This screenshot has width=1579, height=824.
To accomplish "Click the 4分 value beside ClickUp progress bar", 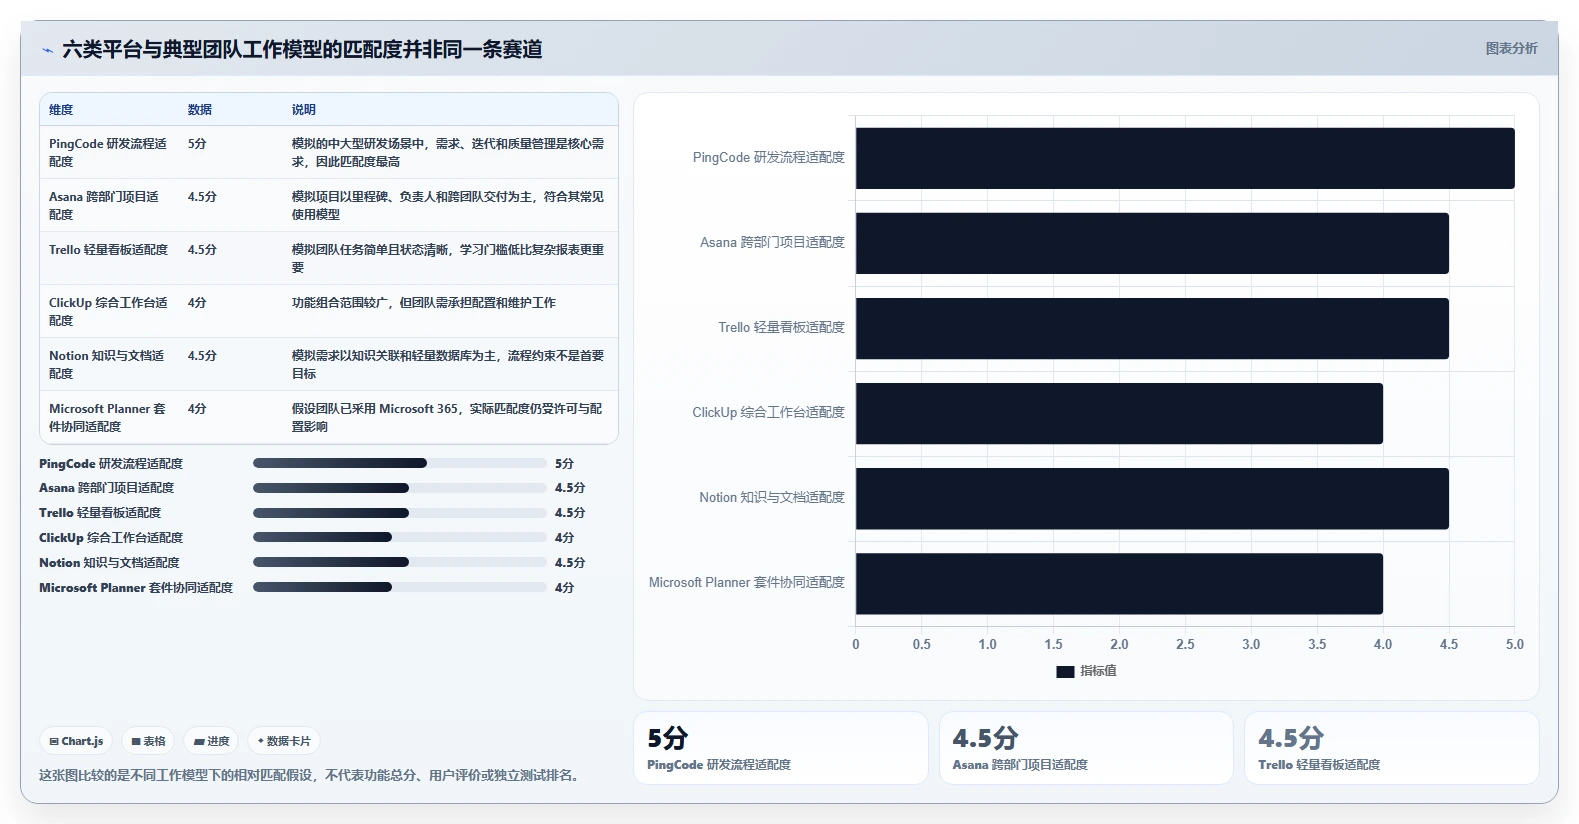I will pyautogui.click(x=564, y=538).
